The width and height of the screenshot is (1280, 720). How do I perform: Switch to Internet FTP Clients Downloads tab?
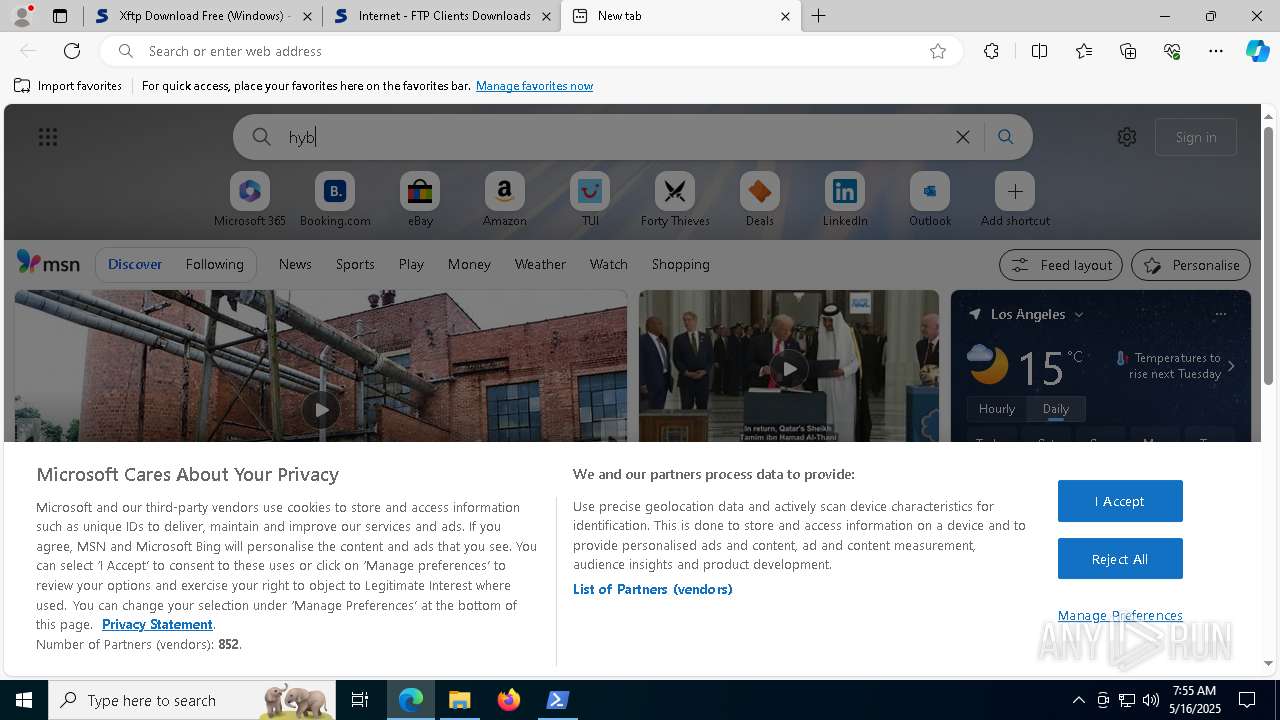click(442, 16)
